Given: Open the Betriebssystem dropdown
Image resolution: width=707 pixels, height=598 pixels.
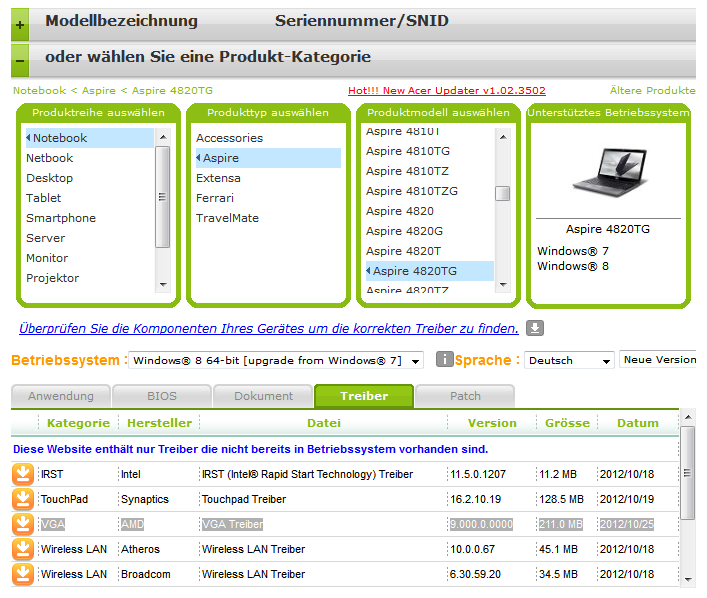Looking at the screenshot, I should coord(275,360).
